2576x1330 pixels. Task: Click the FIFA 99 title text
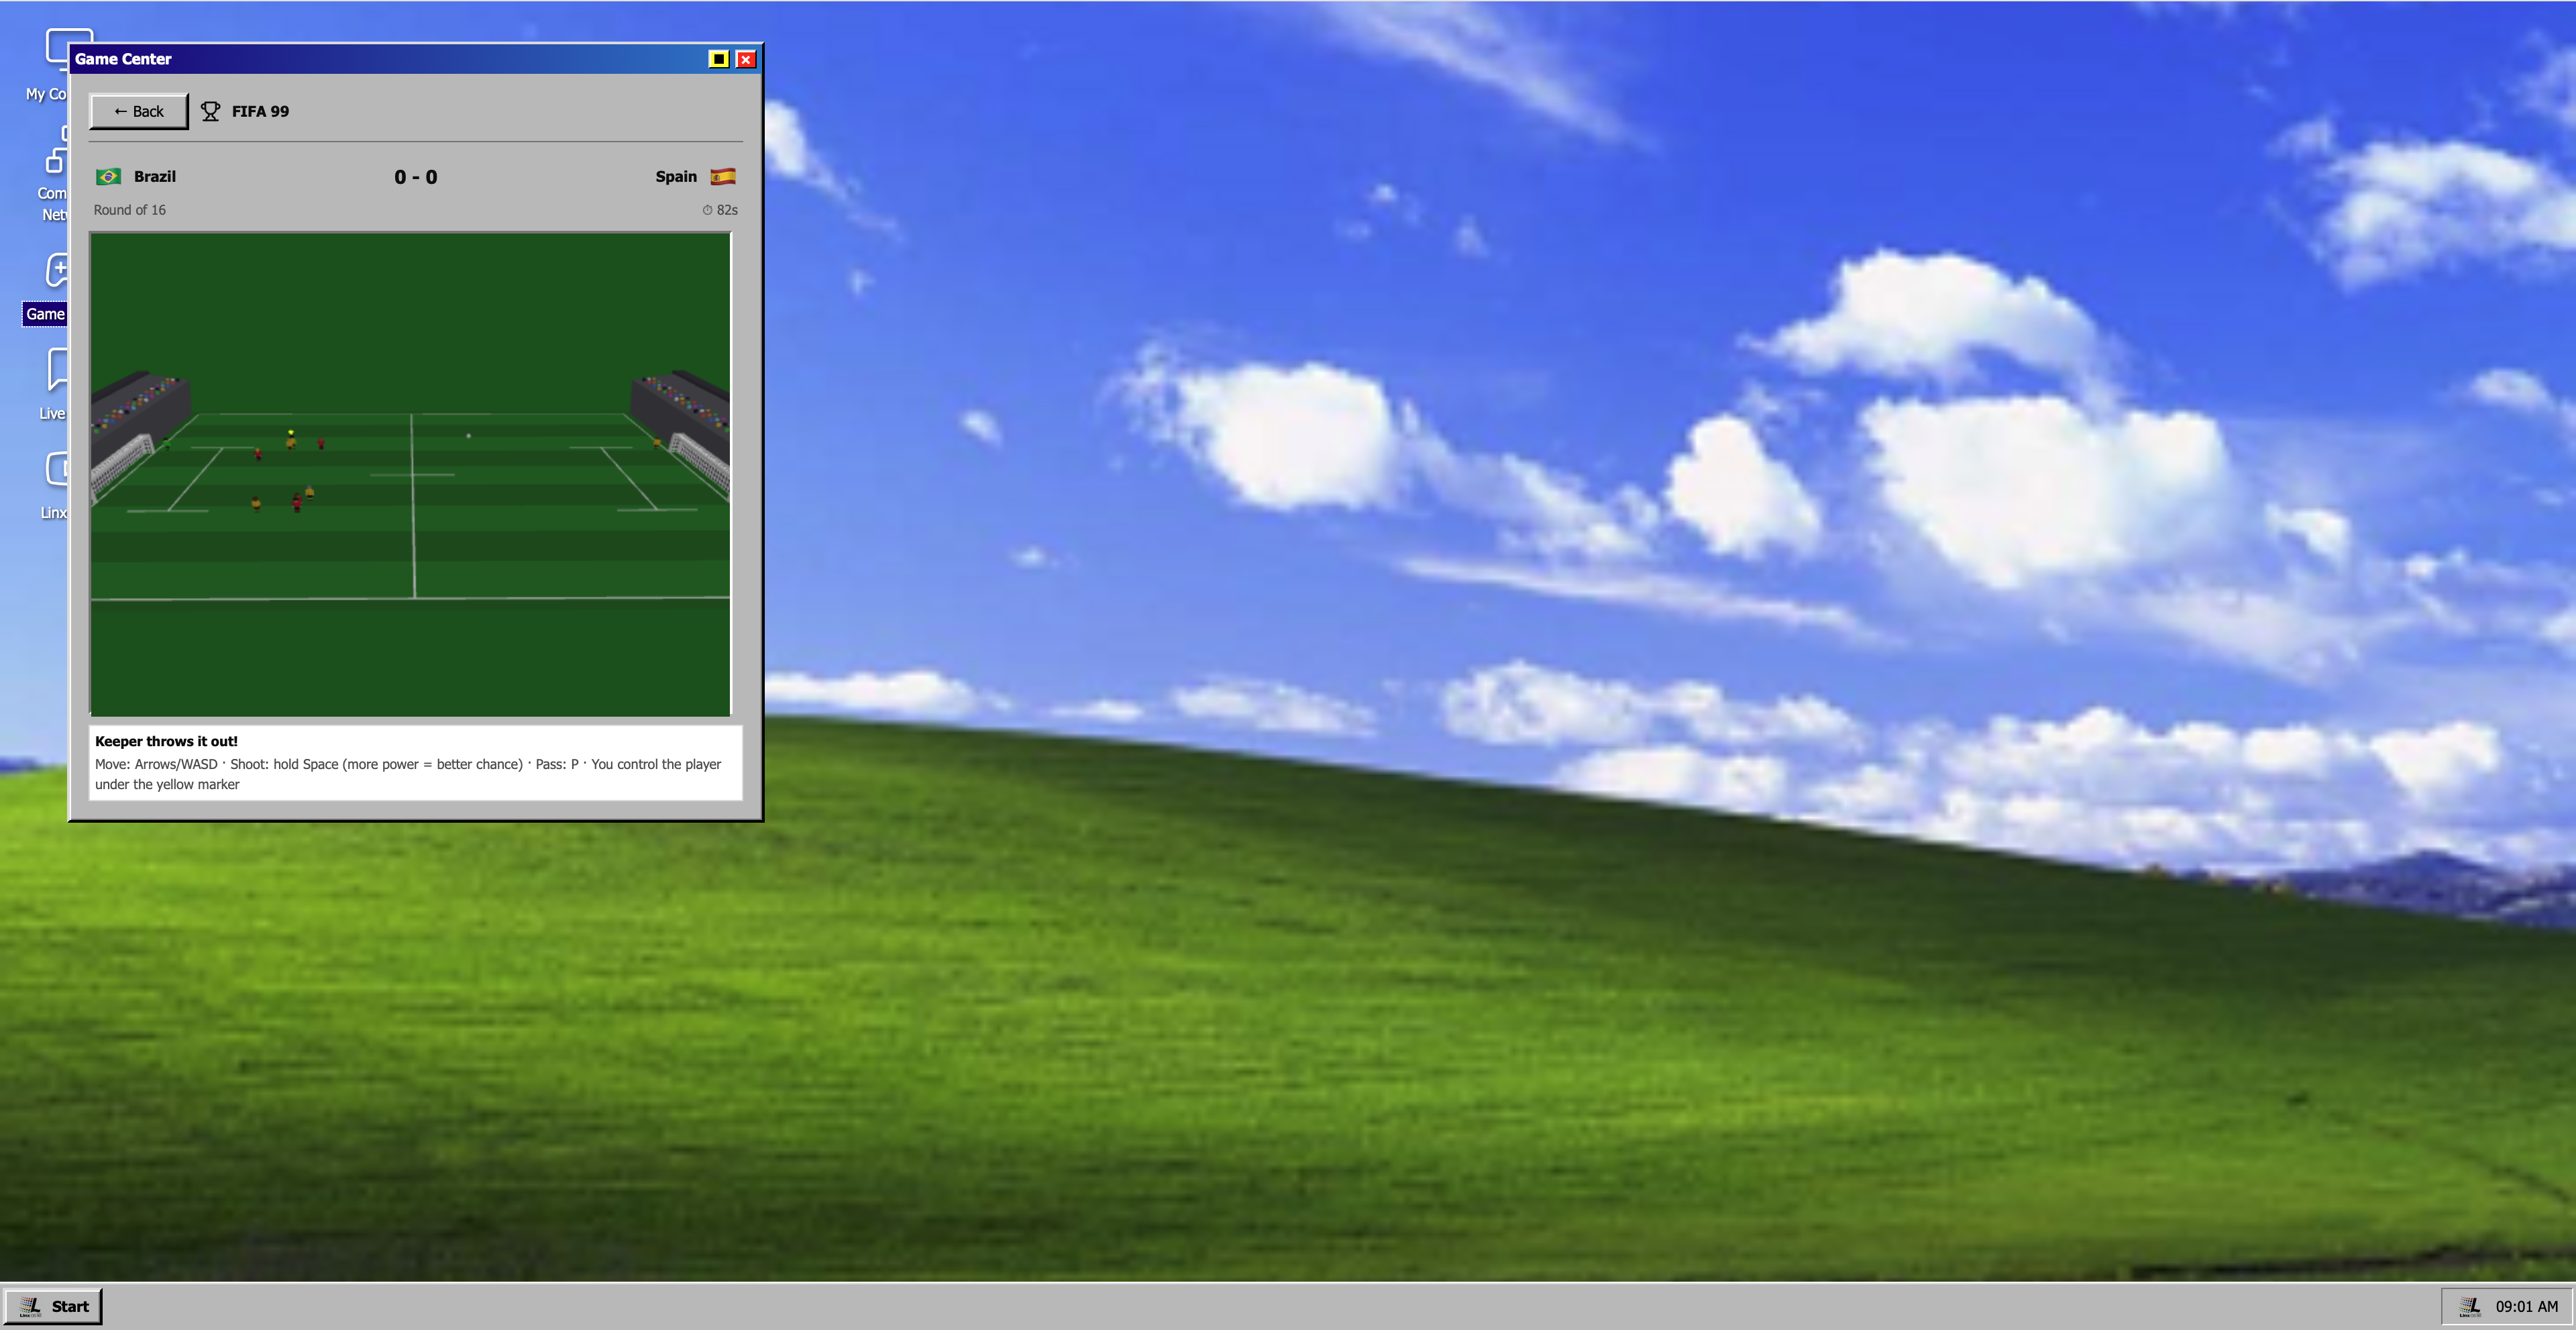[x=260, y=111]
